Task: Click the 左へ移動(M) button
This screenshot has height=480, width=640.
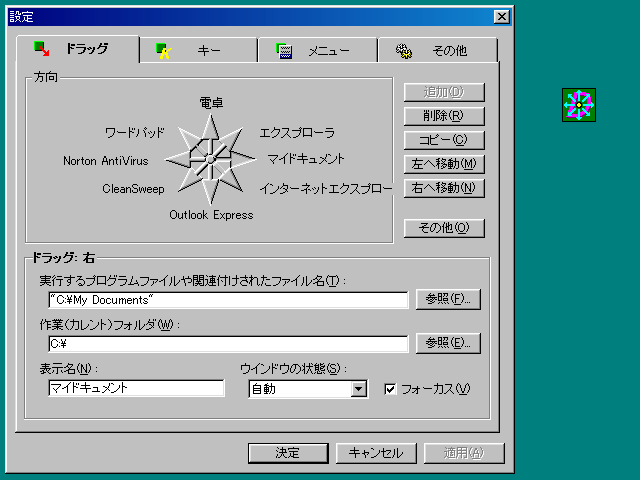Action: click(444, 164)
